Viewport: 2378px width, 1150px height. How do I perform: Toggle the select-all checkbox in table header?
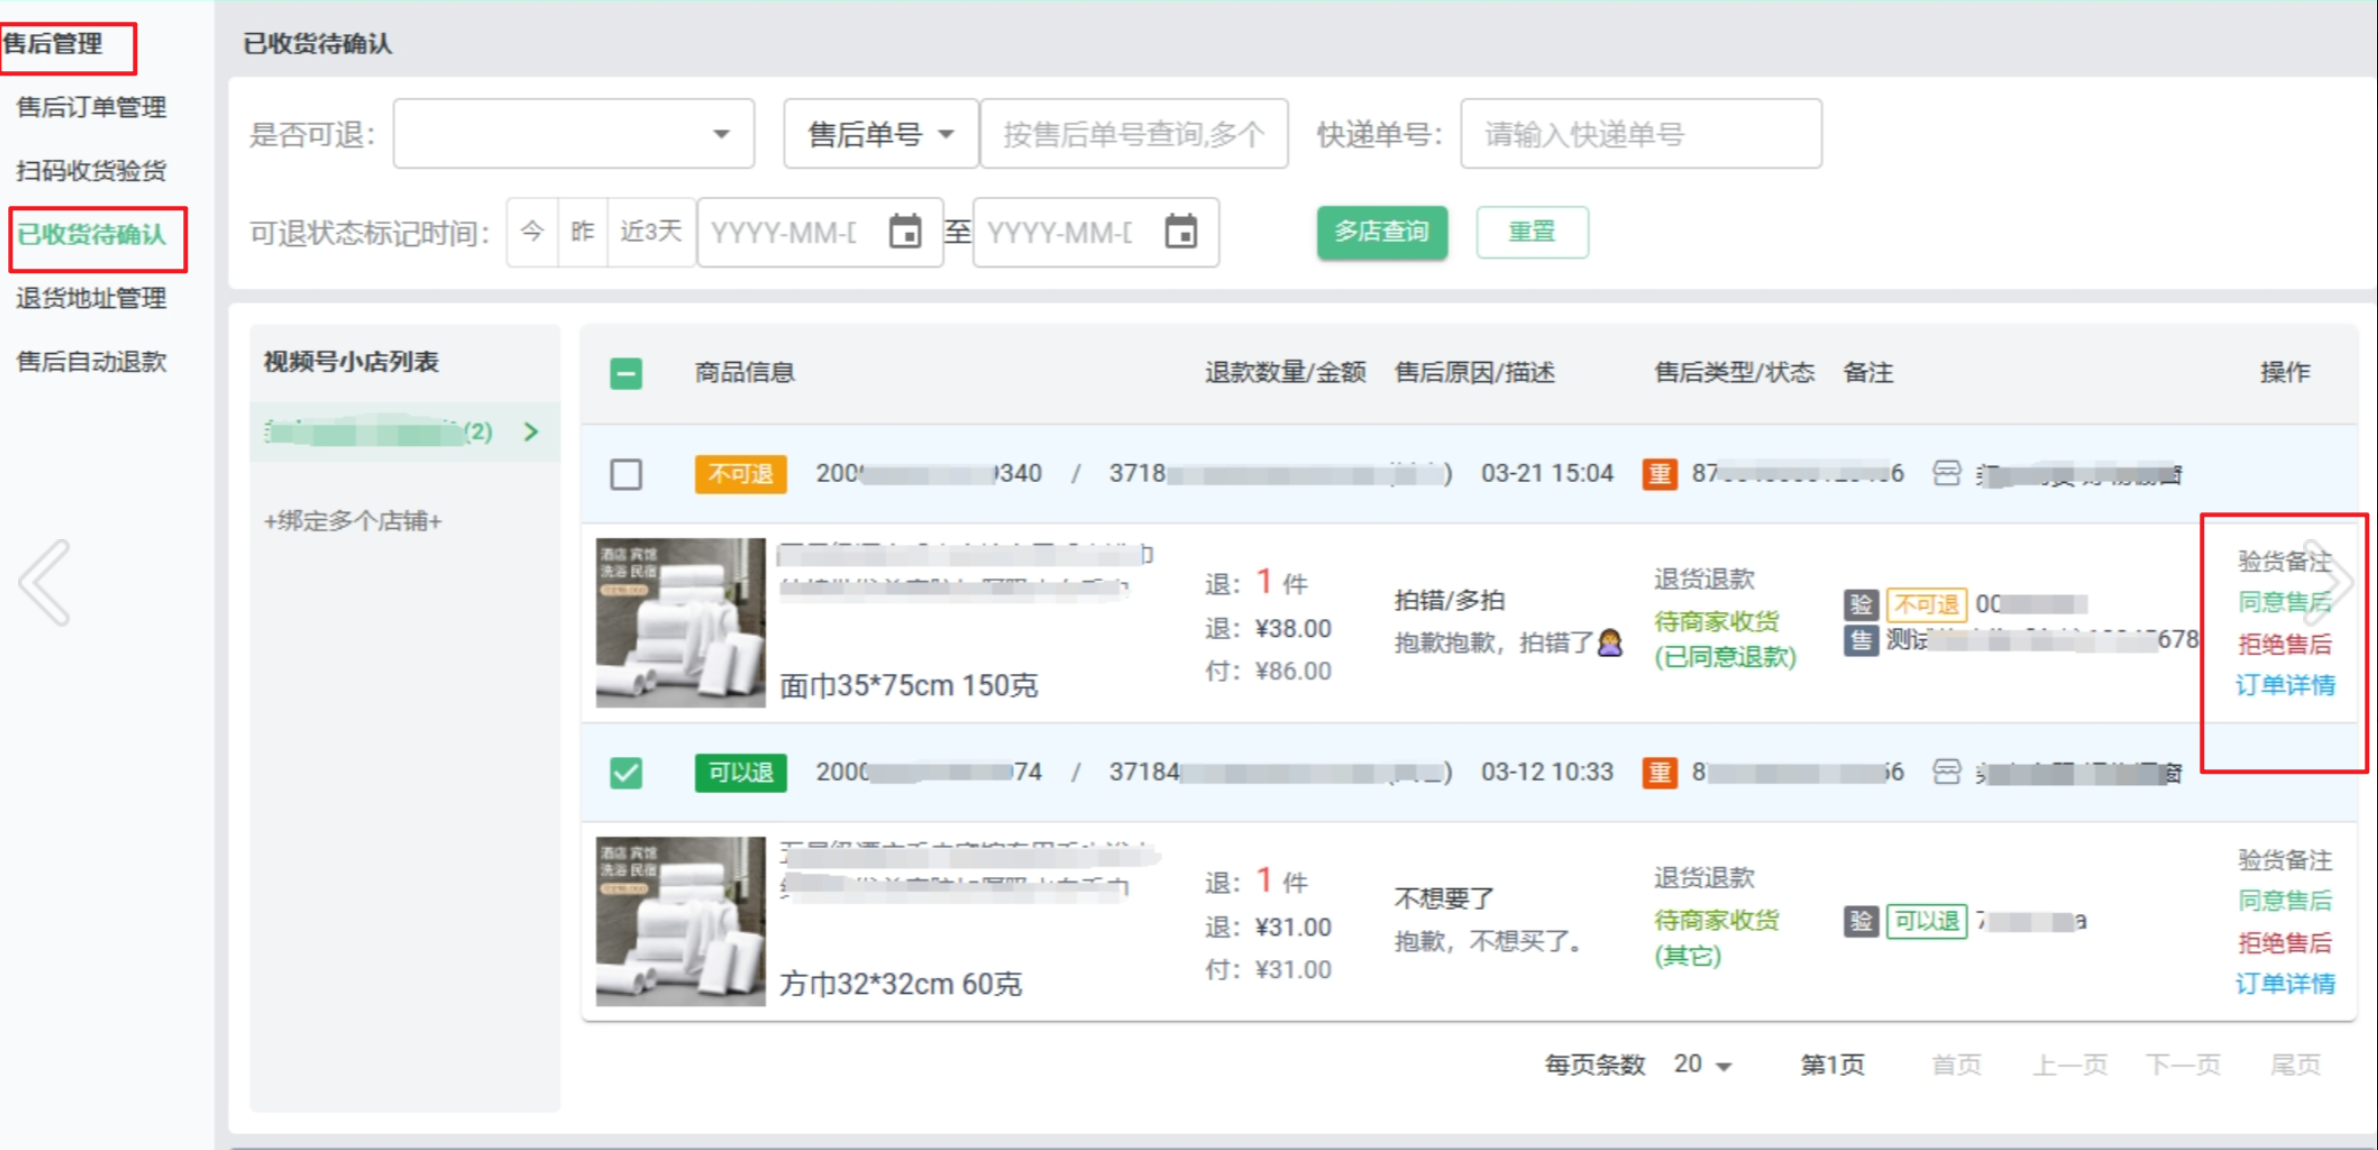626,373
